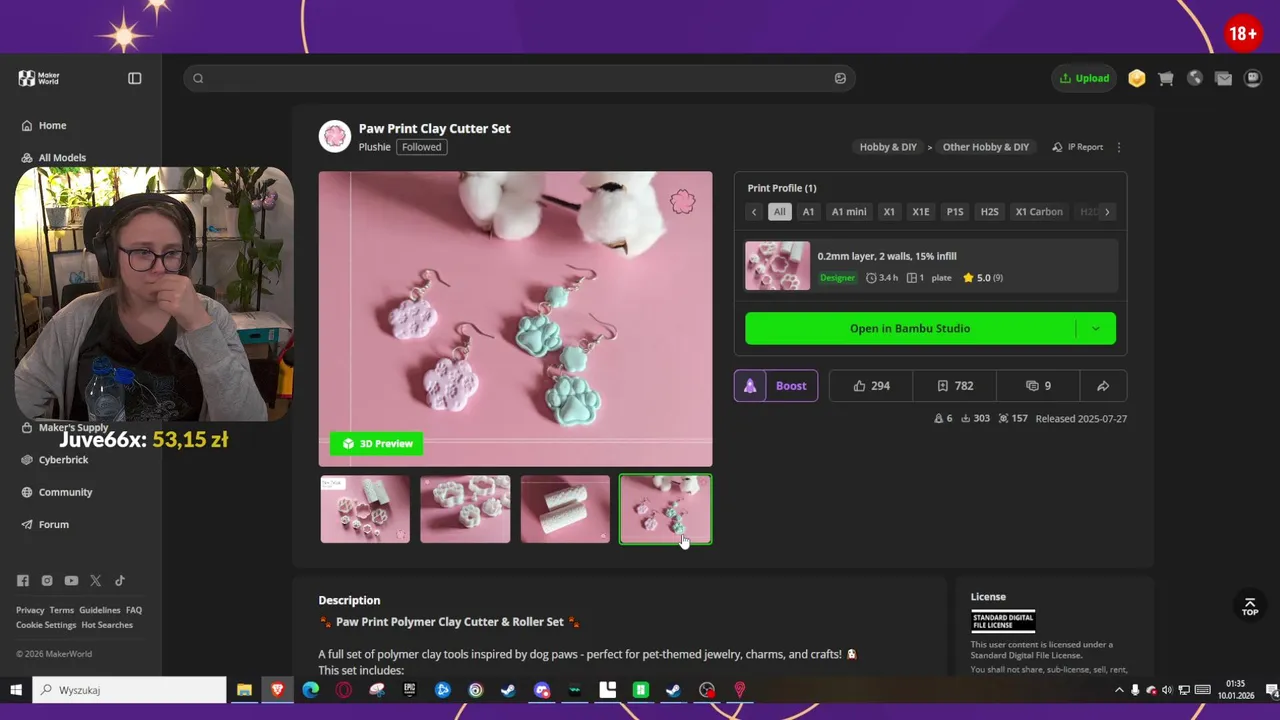Switch to Brave browser in taskbar
The width and height of the screenshot is (1280, 720).
click(277, 690)
